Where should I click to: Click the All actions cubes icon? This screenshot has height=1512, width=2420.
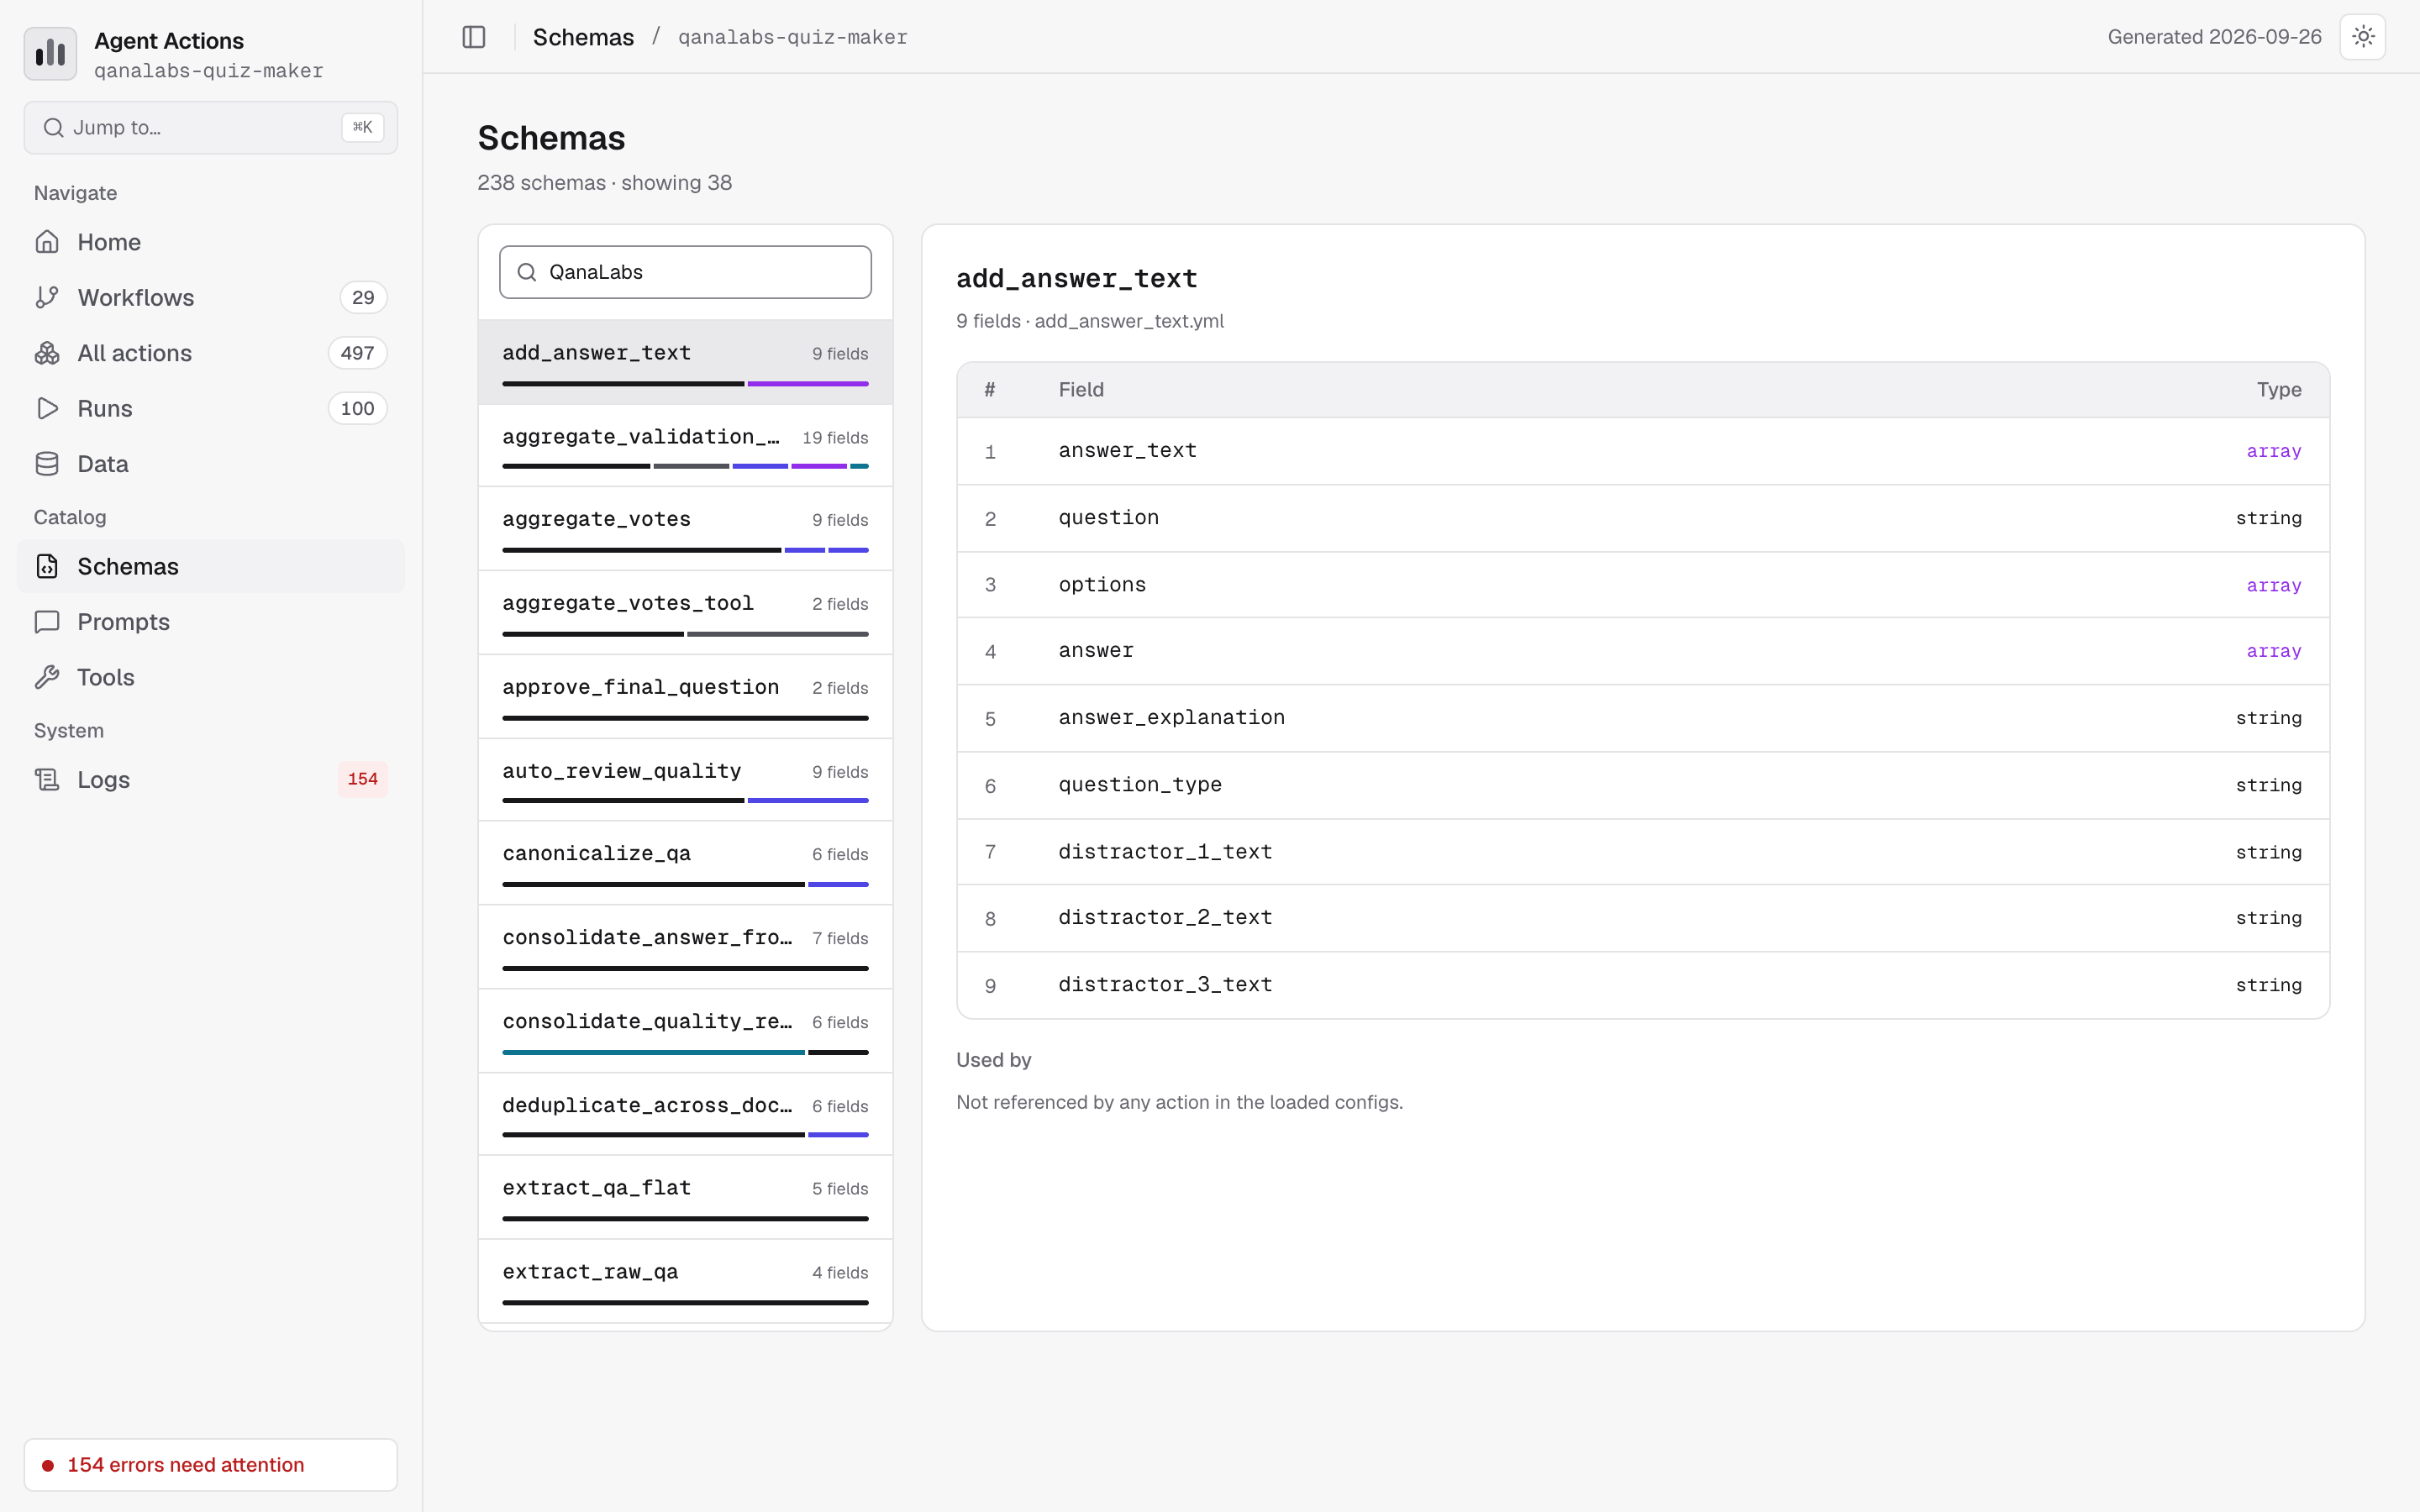click(47, 353)
